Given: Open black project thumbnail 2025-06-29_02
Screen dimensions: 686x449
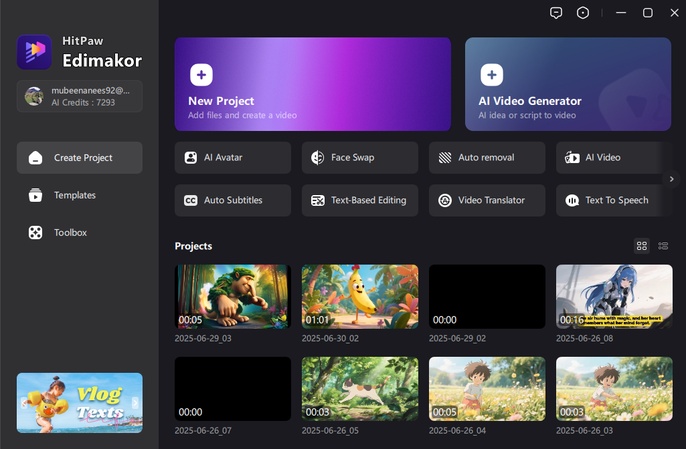Looking at the screenshot, I should pos(487,296).
